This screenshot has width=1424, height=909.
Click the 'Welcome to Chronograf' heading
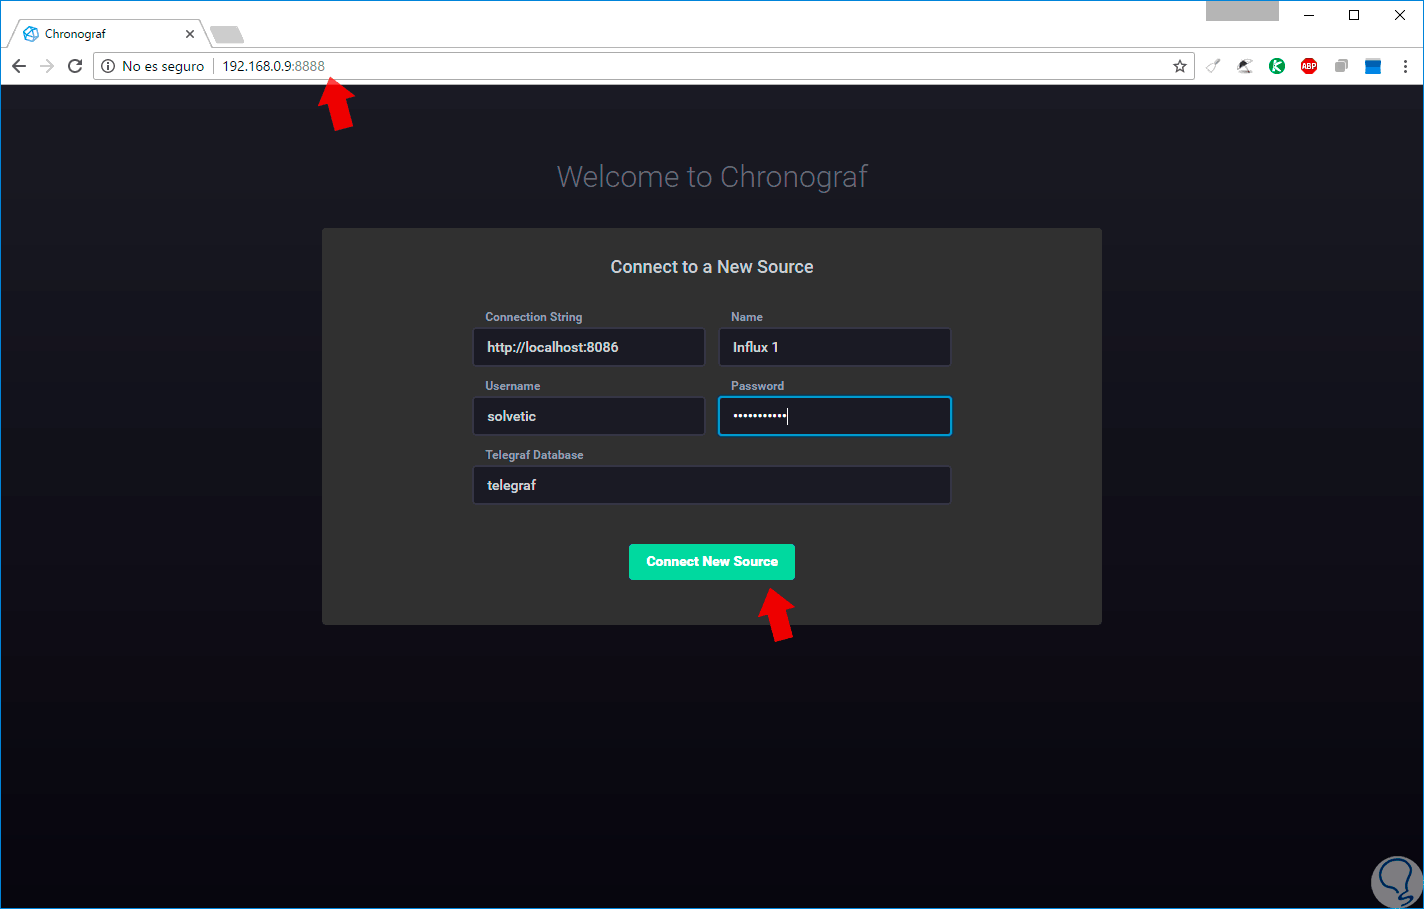pyautogui.click(x=712, y=177)
